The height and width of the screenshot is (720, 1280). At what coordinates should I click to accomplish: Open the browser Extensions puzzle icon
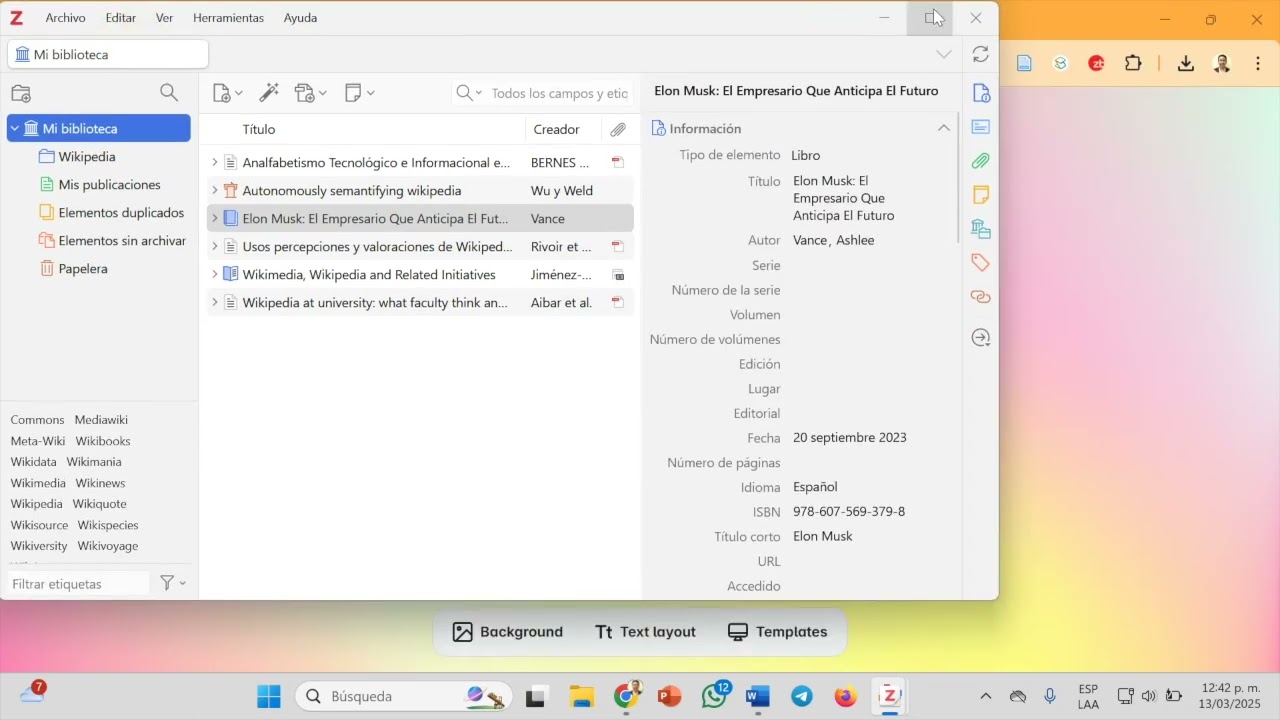pos(1133,63)
